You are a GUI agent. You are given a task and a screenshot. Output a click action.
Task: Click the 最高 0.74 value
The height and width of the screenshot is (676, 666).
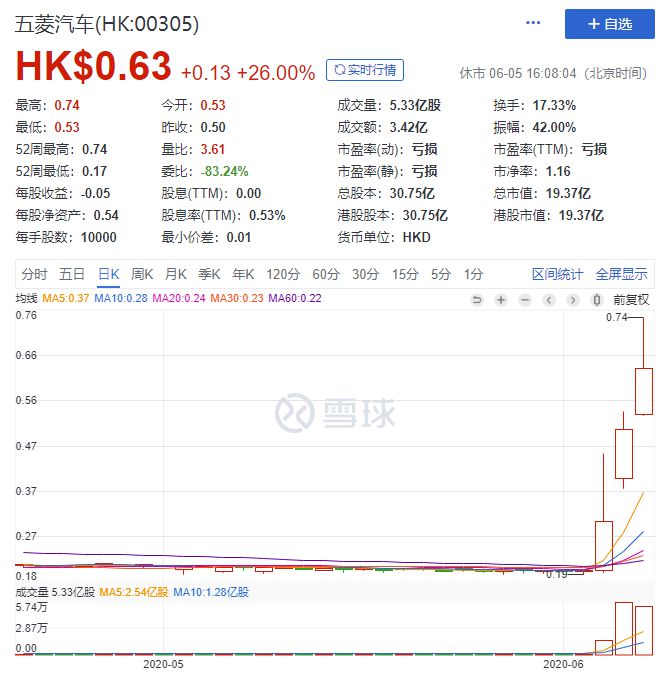point(67,105)
